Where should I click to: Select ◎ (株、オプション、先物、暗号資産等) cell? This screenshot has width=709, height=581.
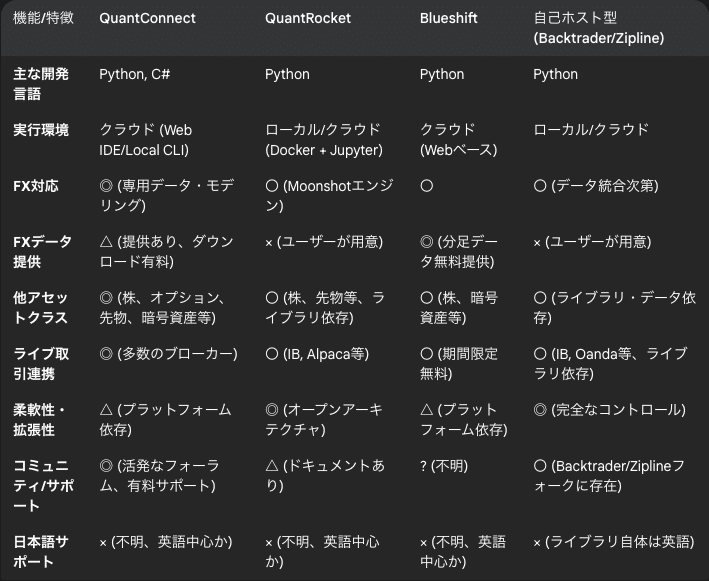click(162, 307)
